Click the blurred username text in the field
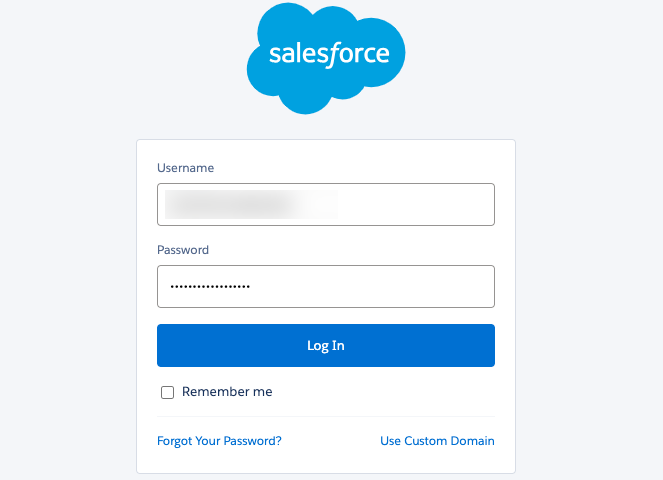 [x=251, y=204]
